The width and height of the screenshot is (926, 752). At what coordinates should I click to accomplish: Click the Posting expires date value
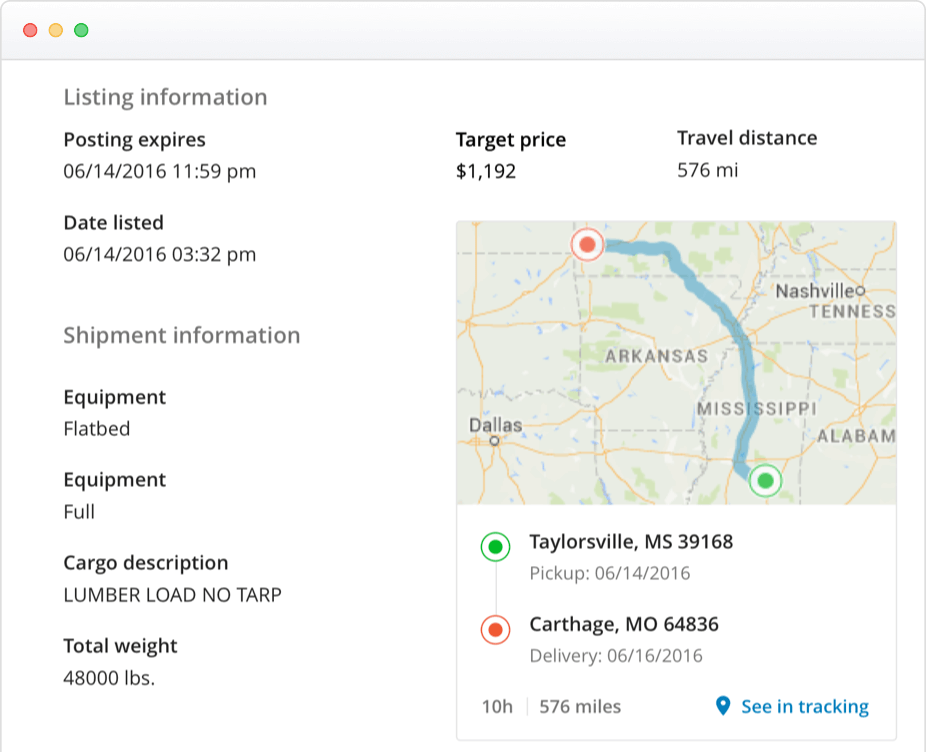coord(160,171)
